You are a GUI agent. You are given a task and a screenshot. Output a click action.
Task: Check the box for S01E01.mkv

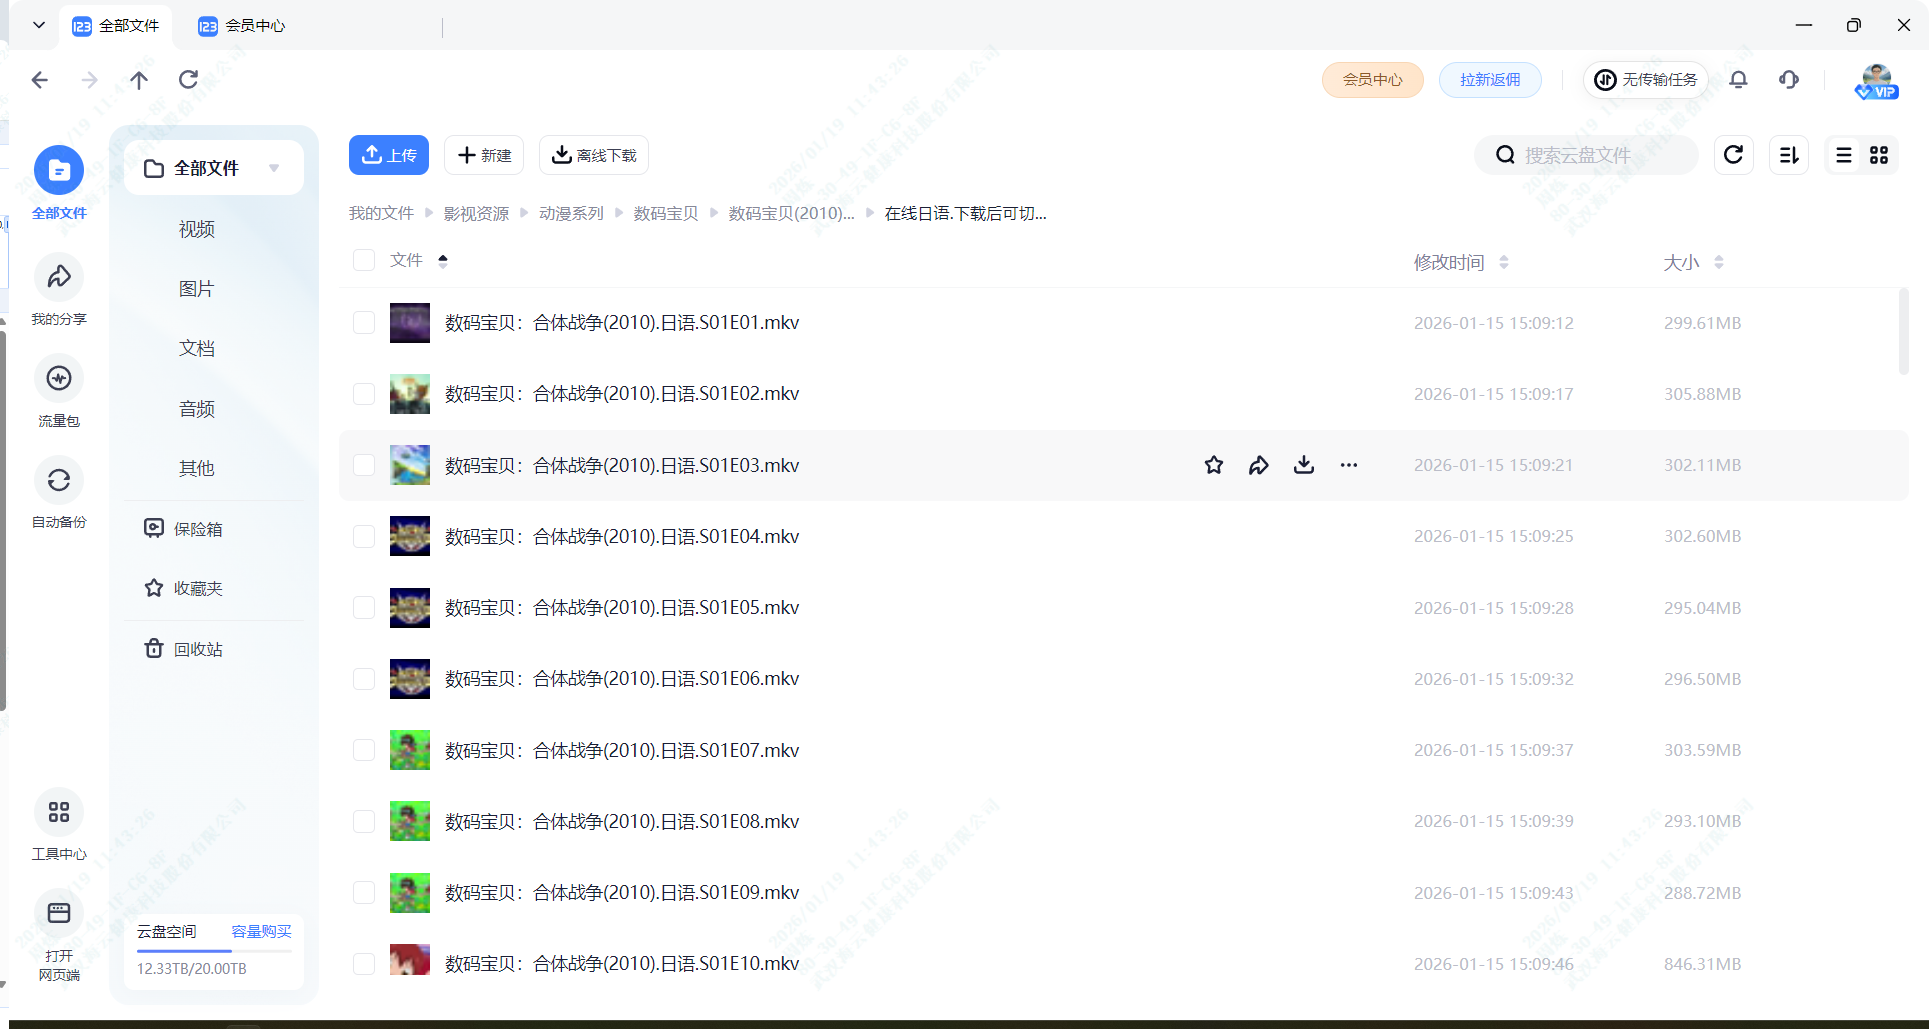point(364,323)
